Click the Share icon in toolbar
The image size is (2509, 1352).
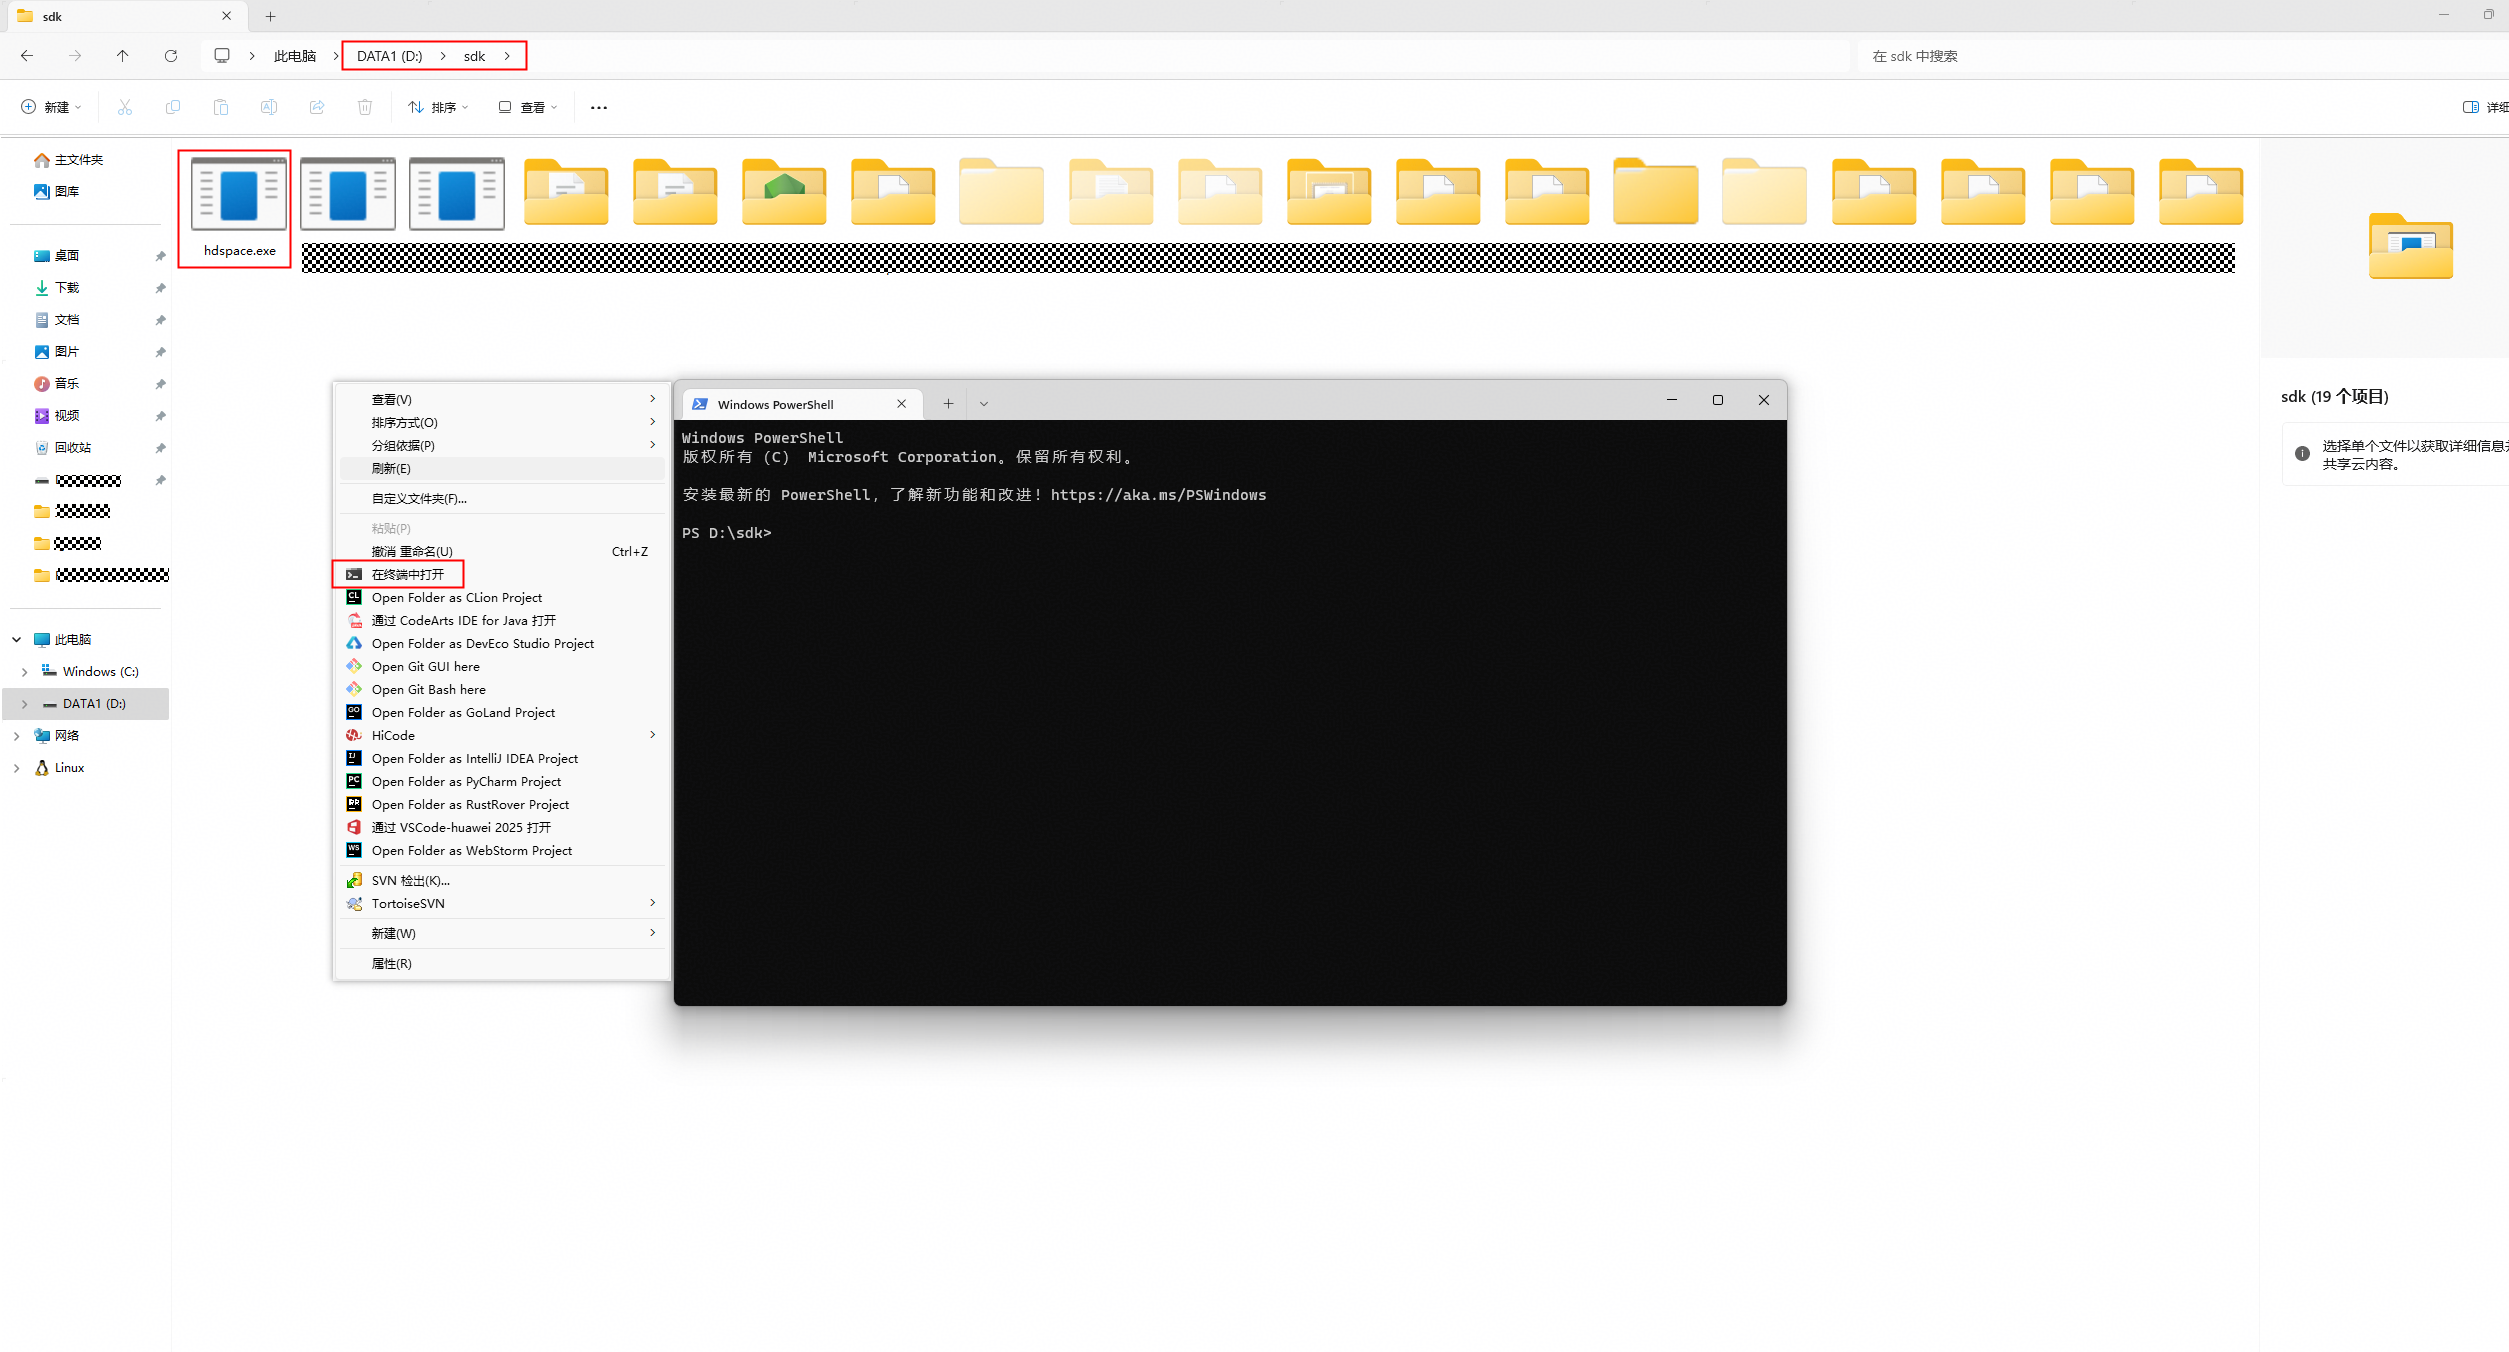click(317, 107)
